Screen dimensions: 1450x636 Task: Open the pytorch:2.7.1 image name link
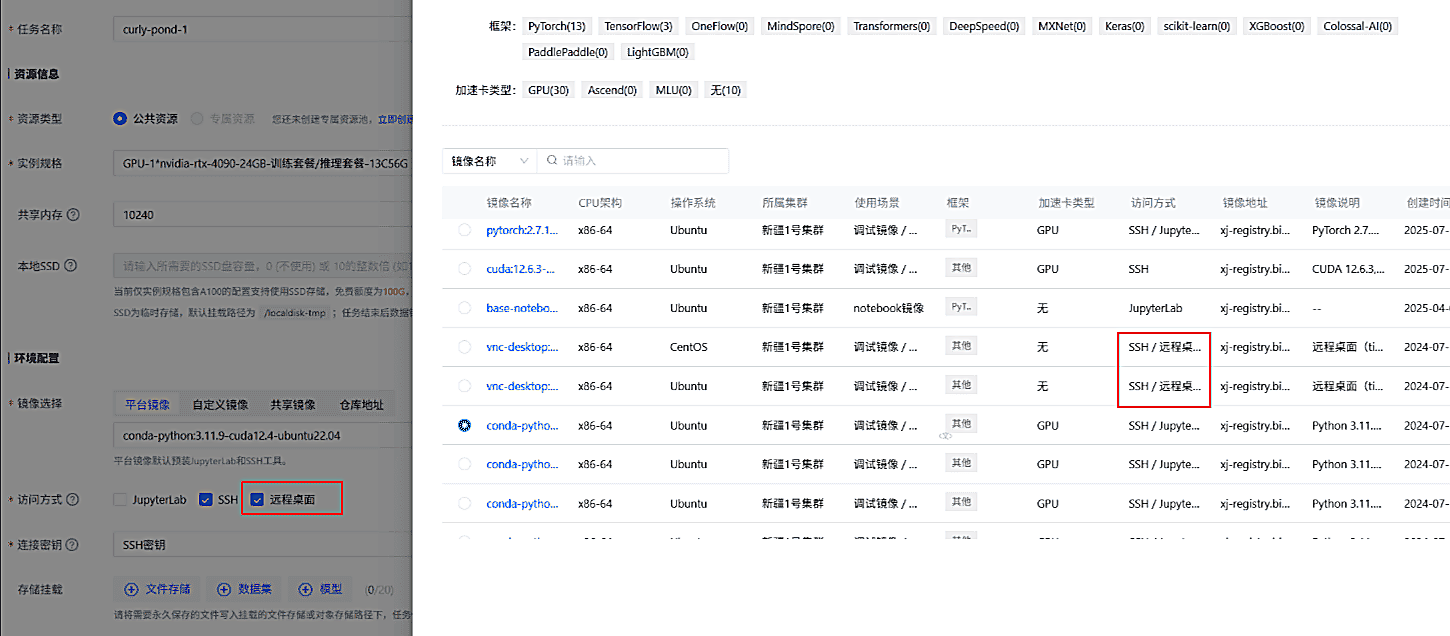pyautogui.click(x=522, y=230)
